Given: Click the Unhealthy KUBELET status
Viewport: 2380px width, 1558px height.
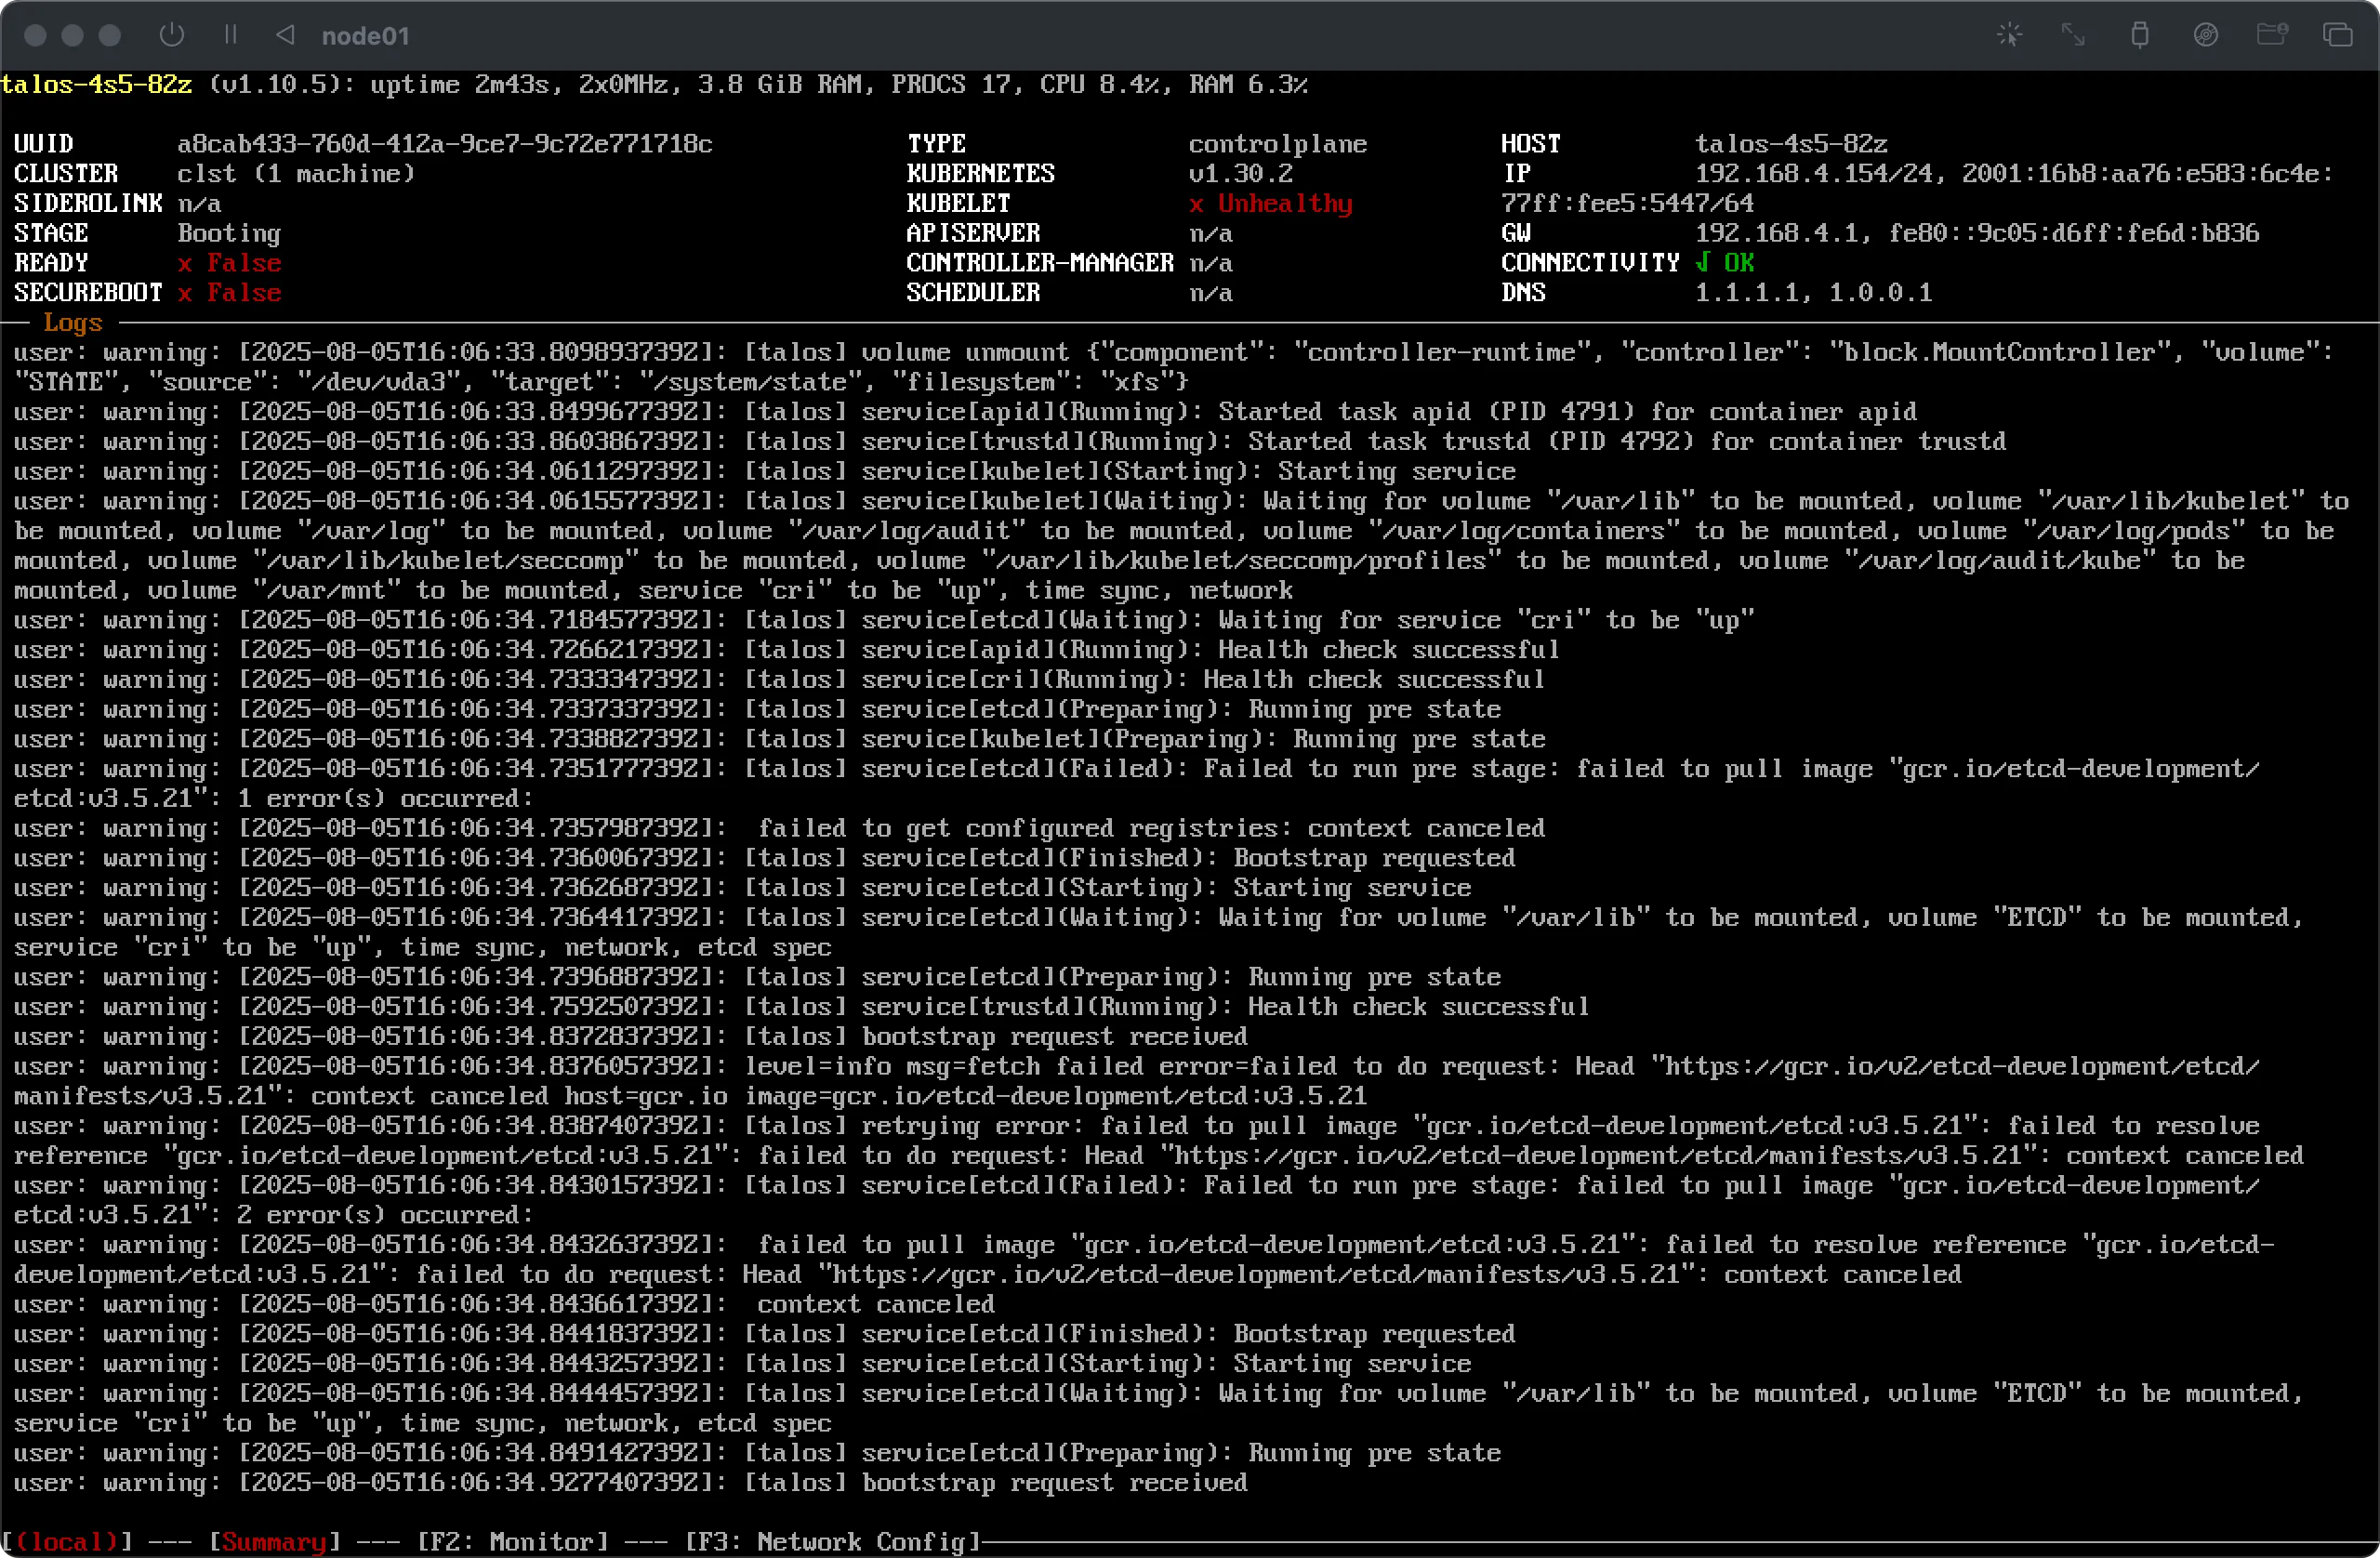Looking at the screenshot, I should click(1272, 203).
